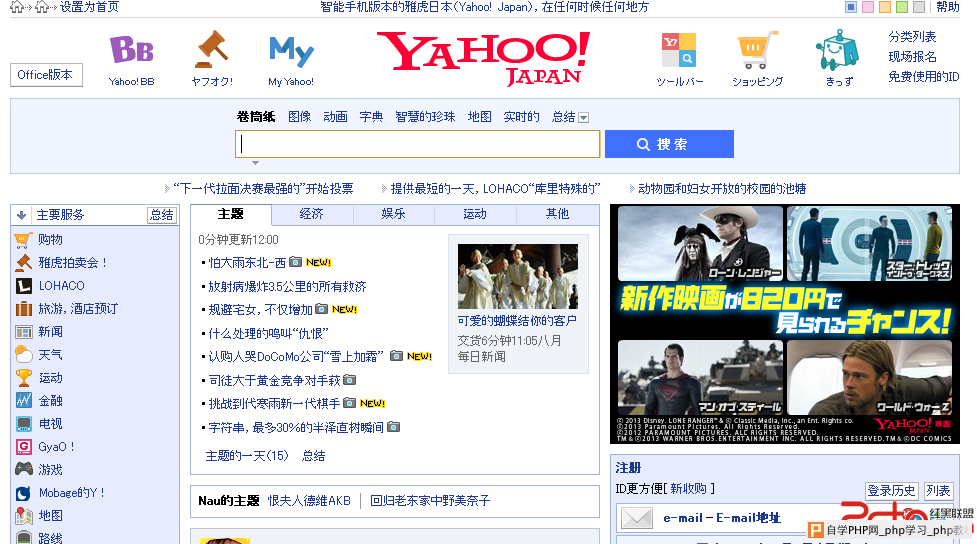Click the 登录历史 button

[891, 491]
